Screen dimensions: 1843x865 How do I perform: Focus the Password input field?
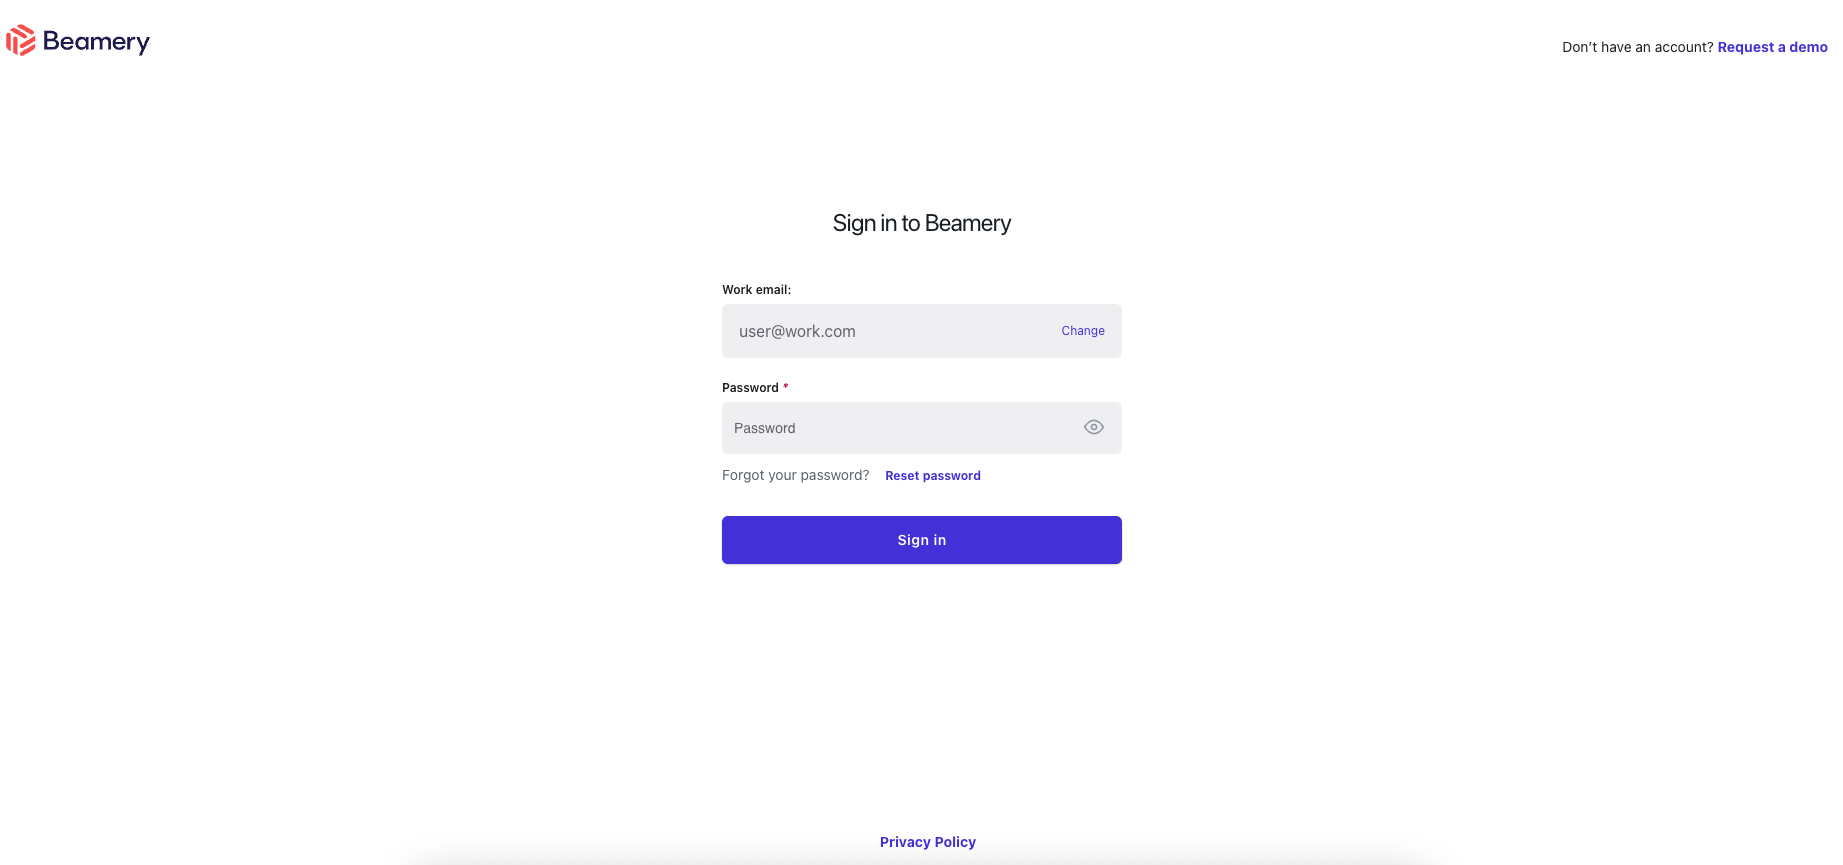[x=922, y=428]
